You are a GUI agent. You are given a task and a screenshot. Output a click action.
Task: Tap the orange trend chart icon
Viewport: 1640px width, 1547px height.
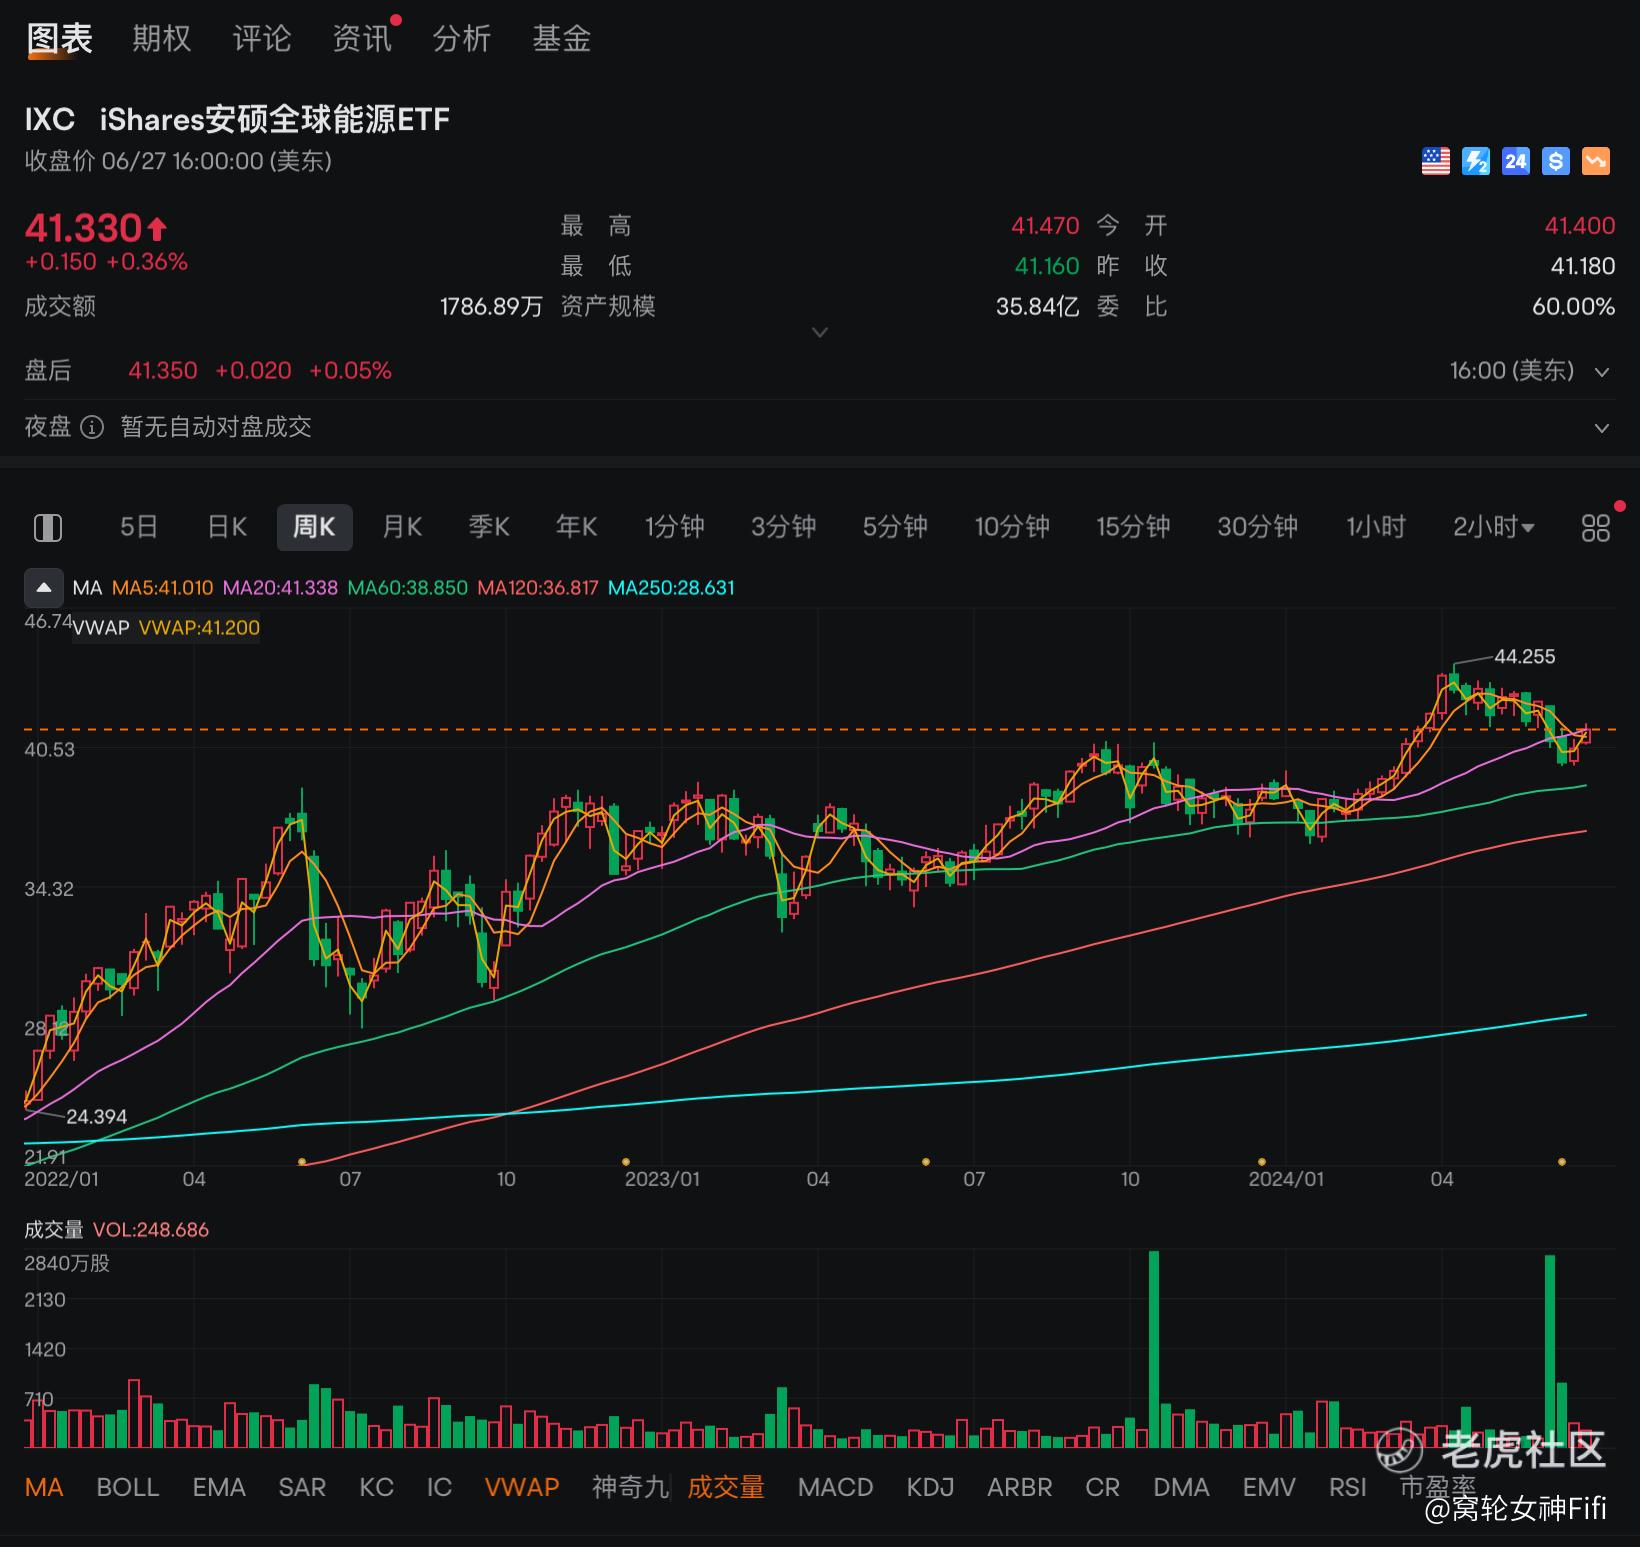coord(1595,161)
